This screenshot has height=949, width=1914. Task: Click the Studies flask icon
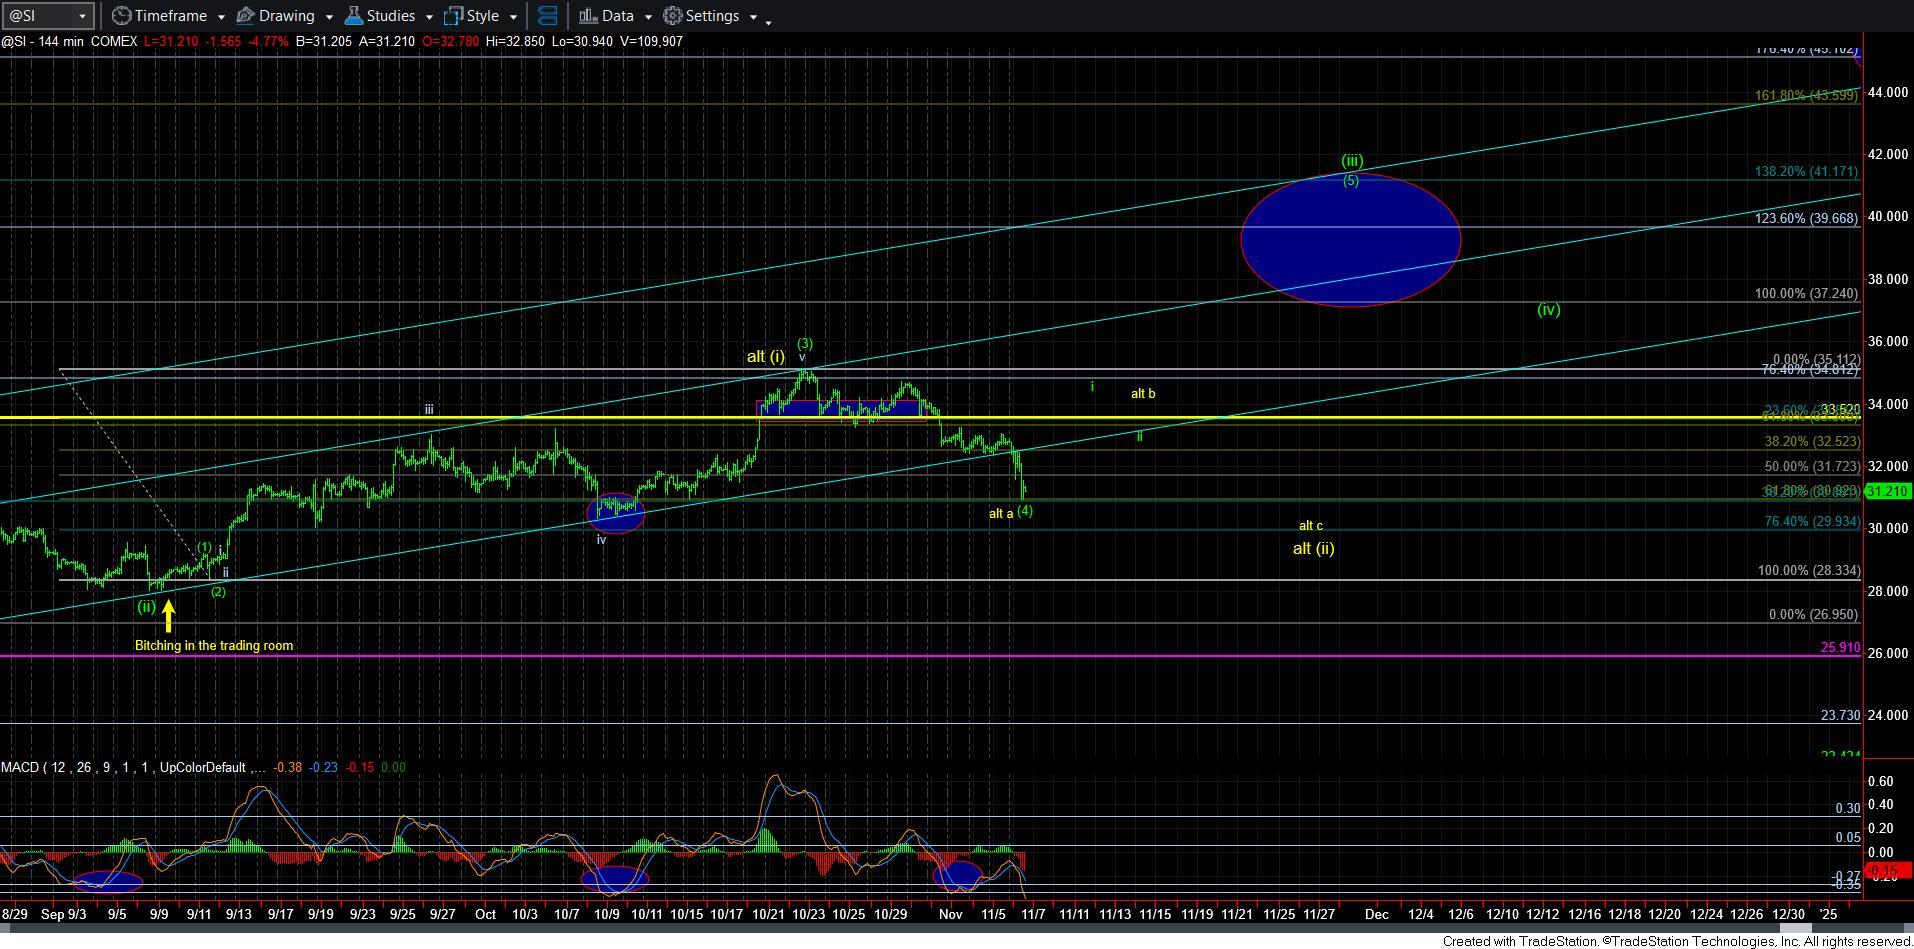point(353,16)
